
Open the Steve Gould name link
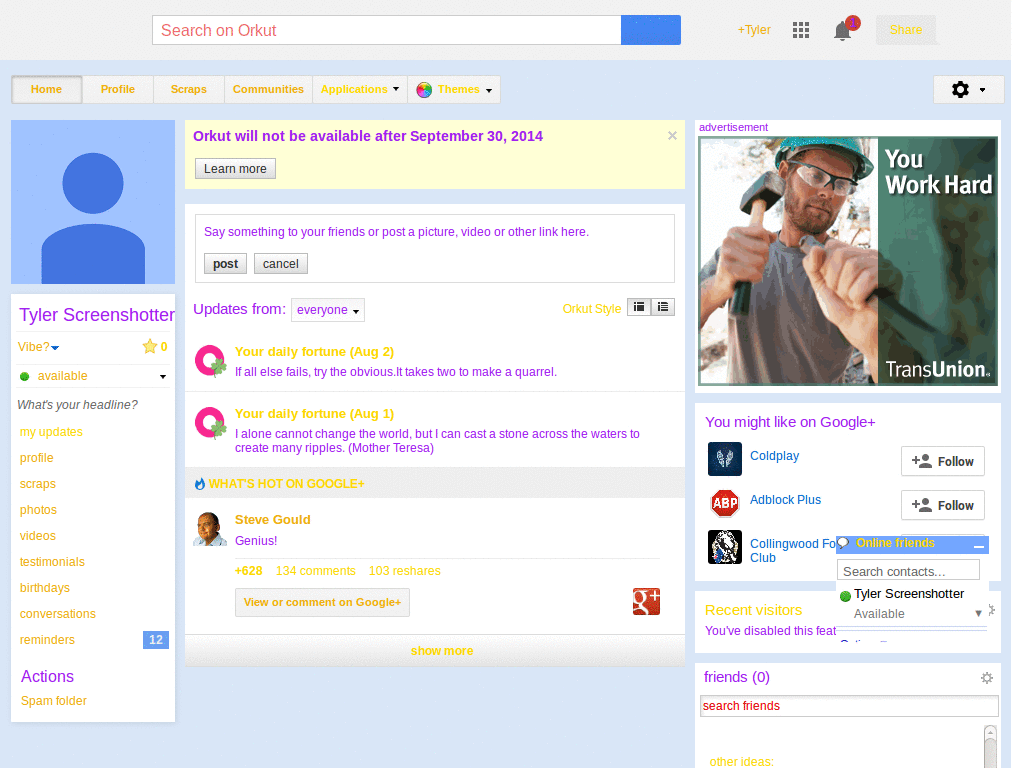pyautogui.click(x=272, y=520)
